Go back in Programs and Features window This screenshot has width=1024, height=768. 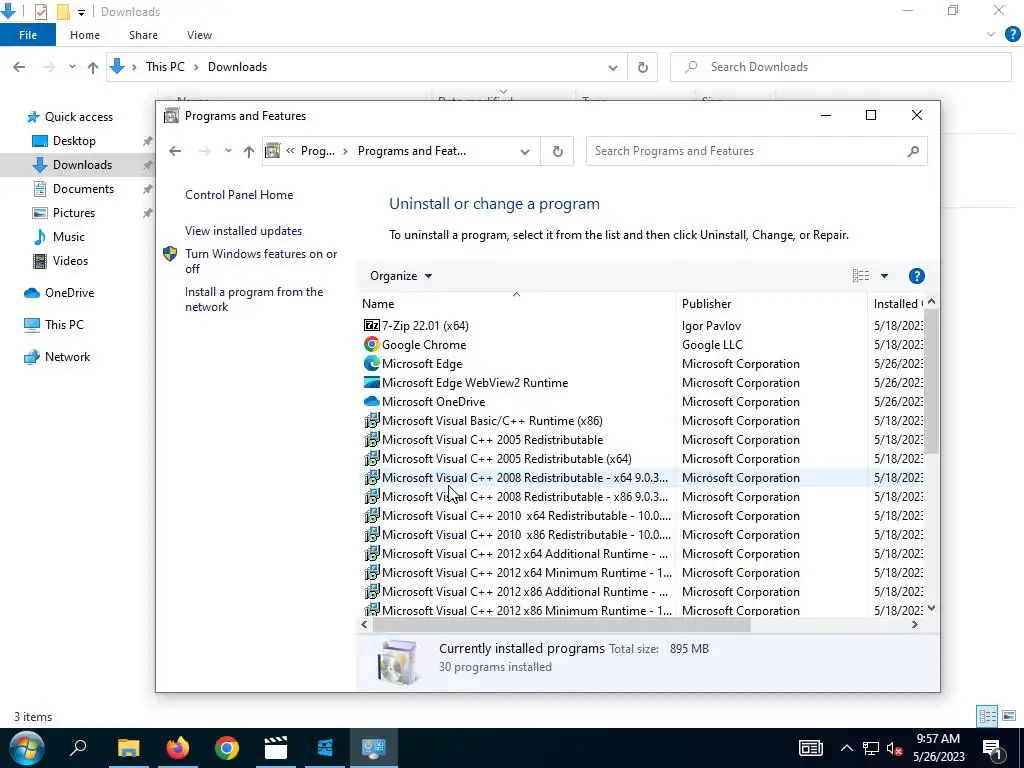tap(174, 151)
